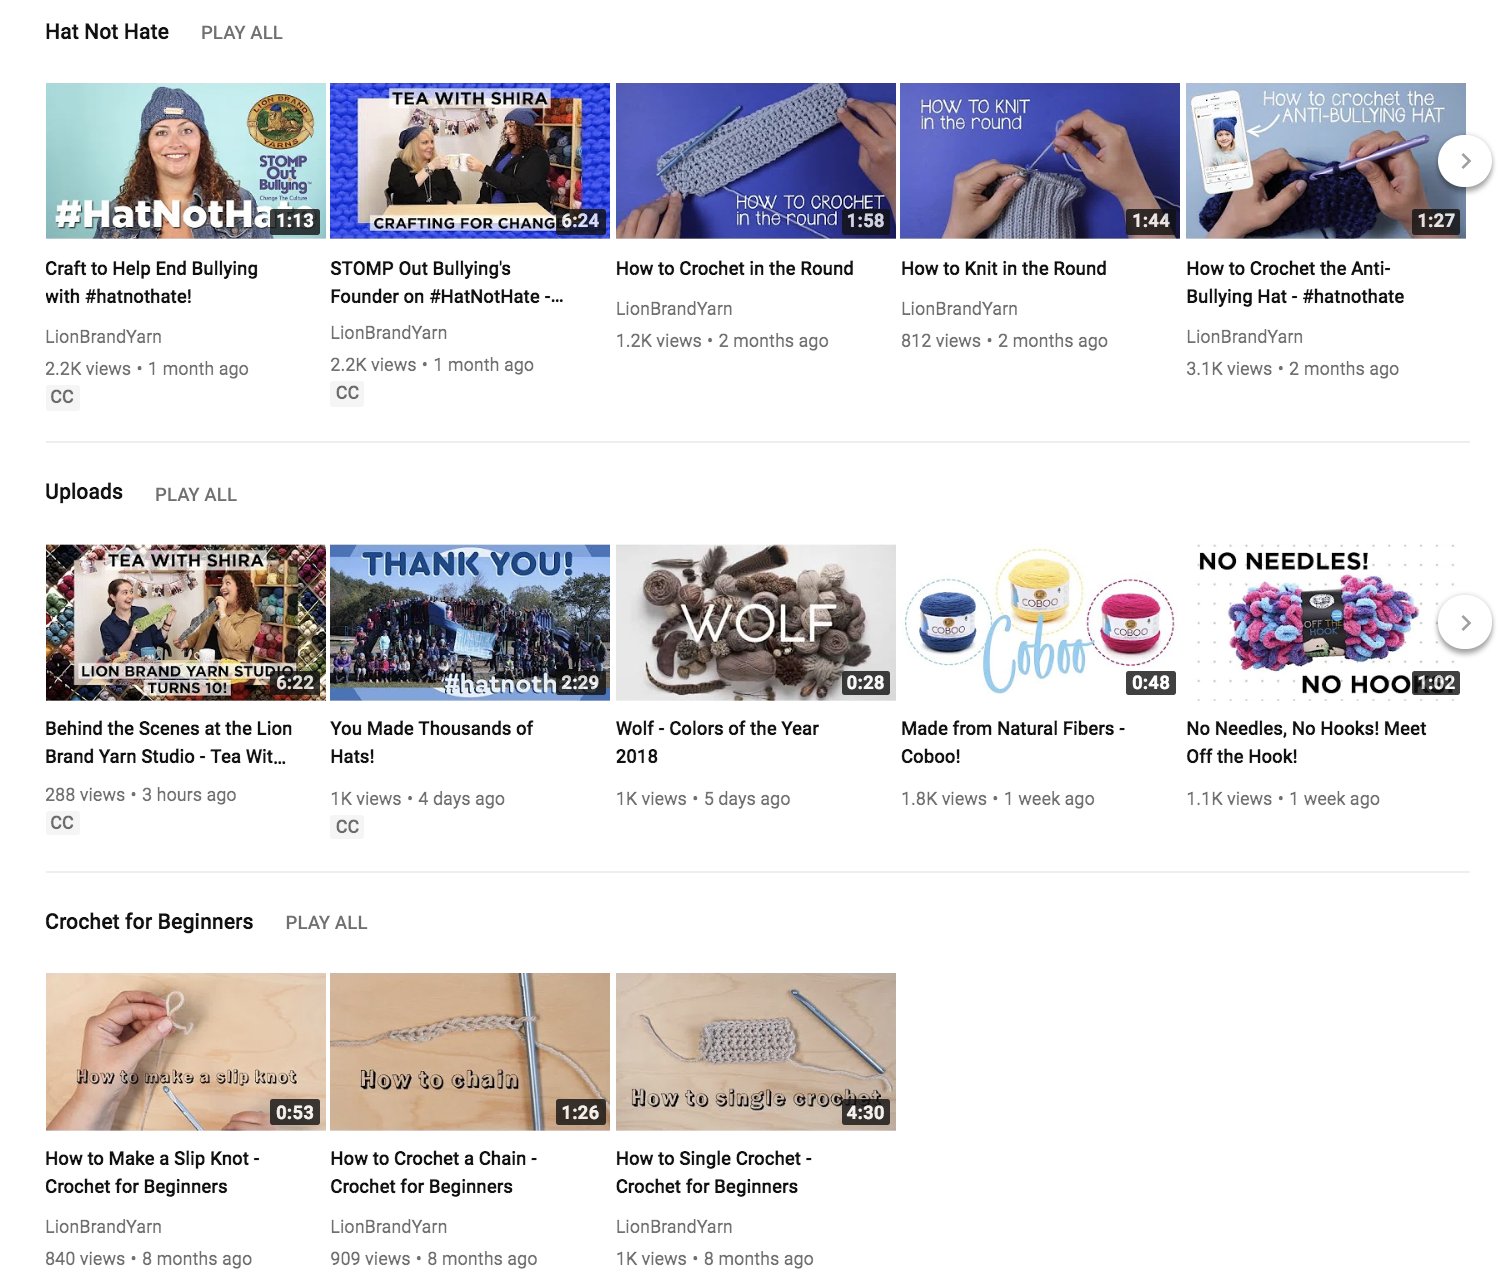Click title No Needles, No Hooks! Meet Off the Hook
This screenshot has width=1502, height=1284.
pos(1306,743)
